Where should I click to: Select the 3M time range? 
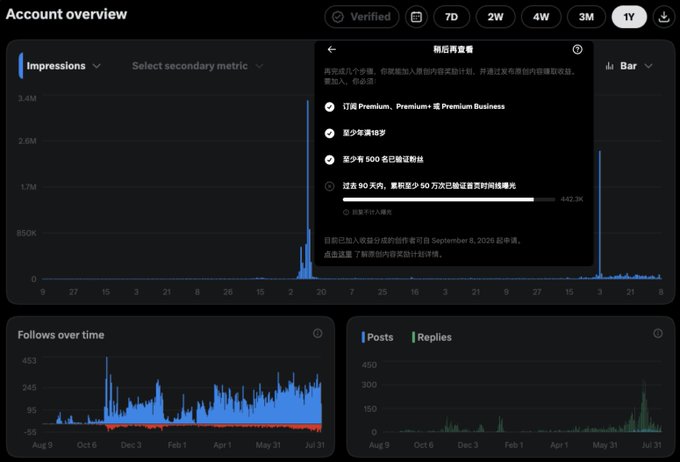pos(586,17)
